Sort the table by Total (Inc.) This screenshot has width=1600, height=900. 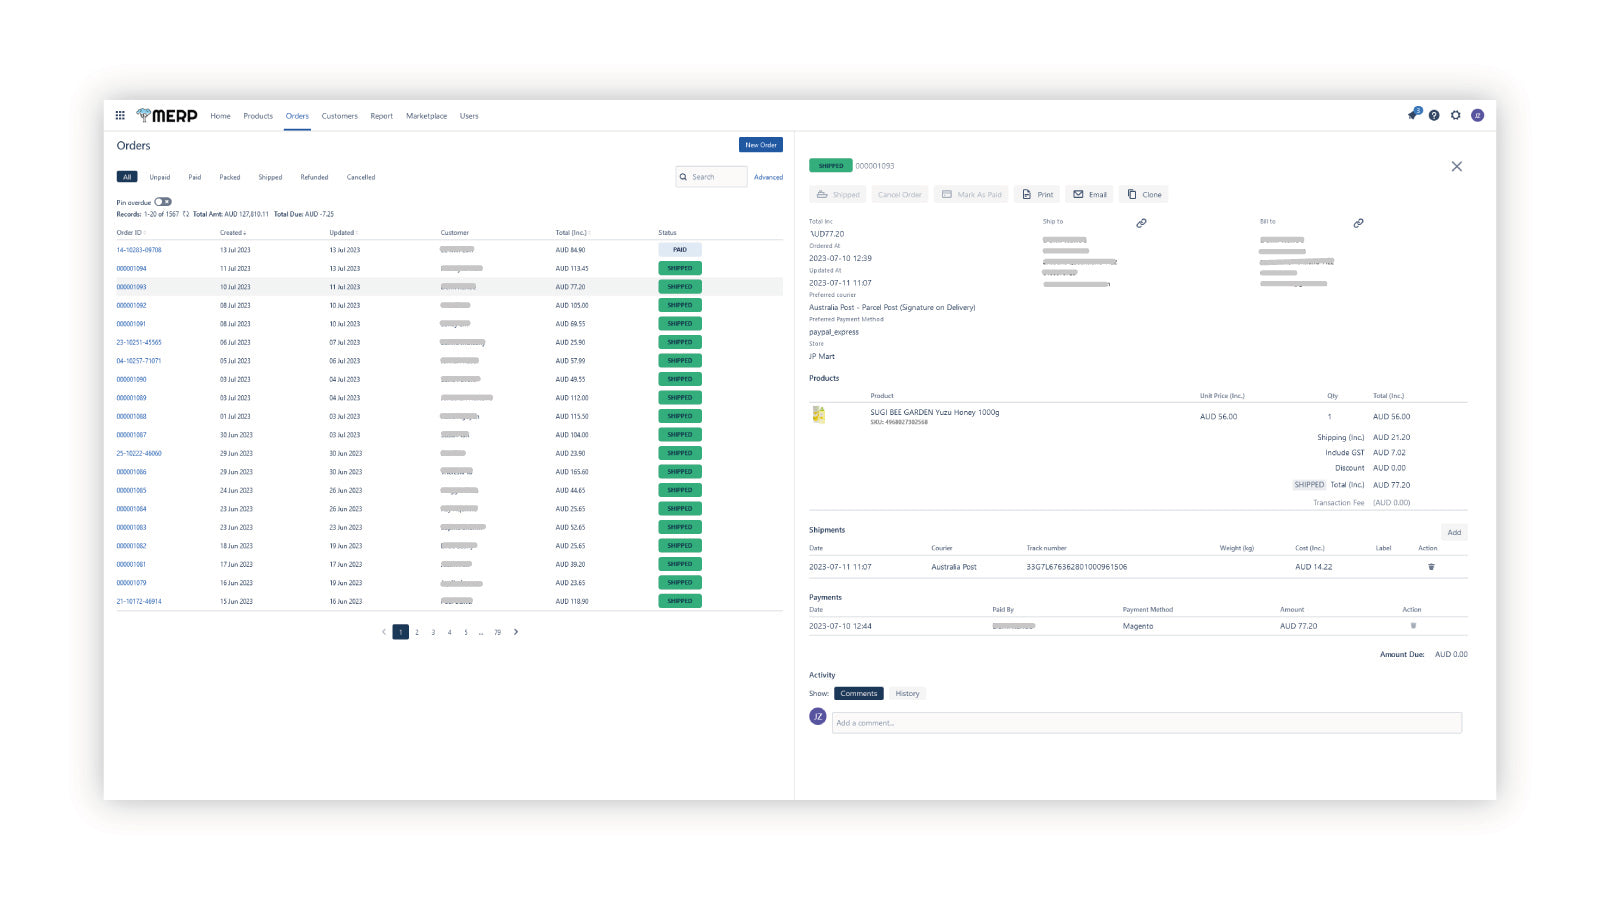[572, 233]
